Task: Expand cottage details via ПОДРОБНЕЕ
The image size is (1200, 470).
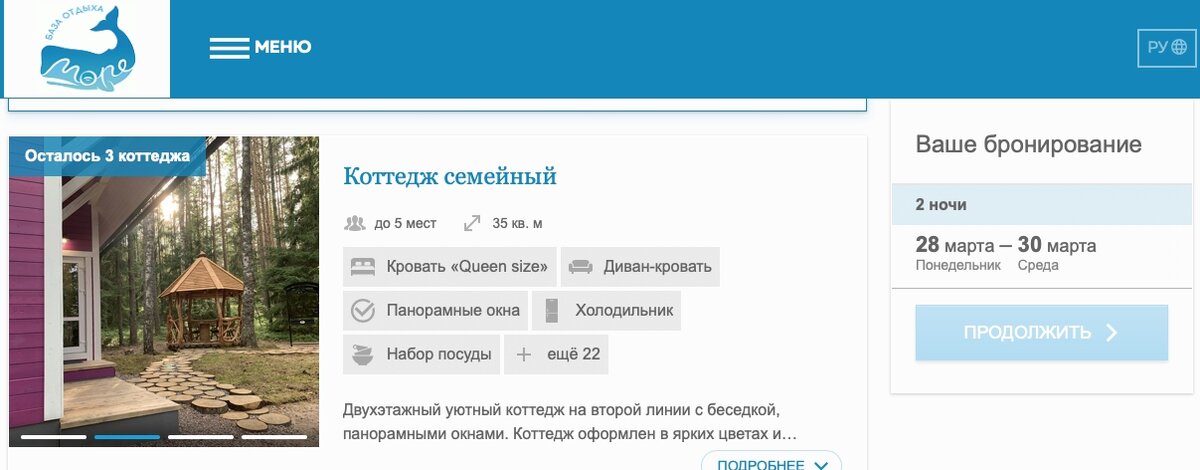Action: [x=771, y=464]
